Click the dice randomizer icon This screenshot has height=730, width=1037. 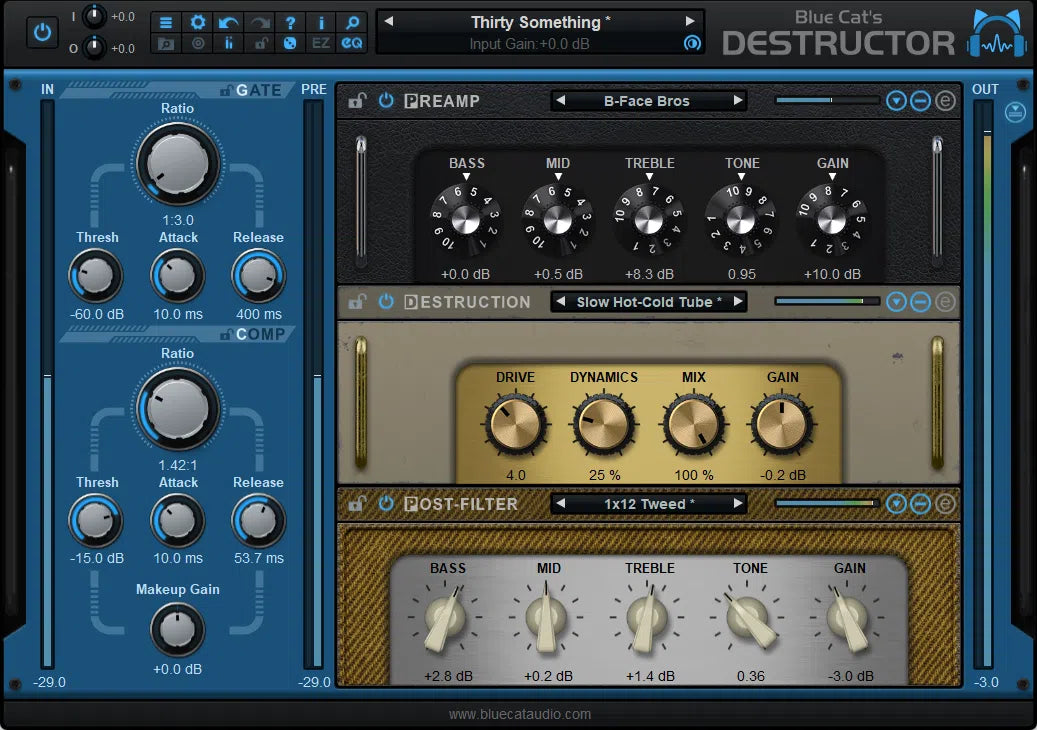290,44
